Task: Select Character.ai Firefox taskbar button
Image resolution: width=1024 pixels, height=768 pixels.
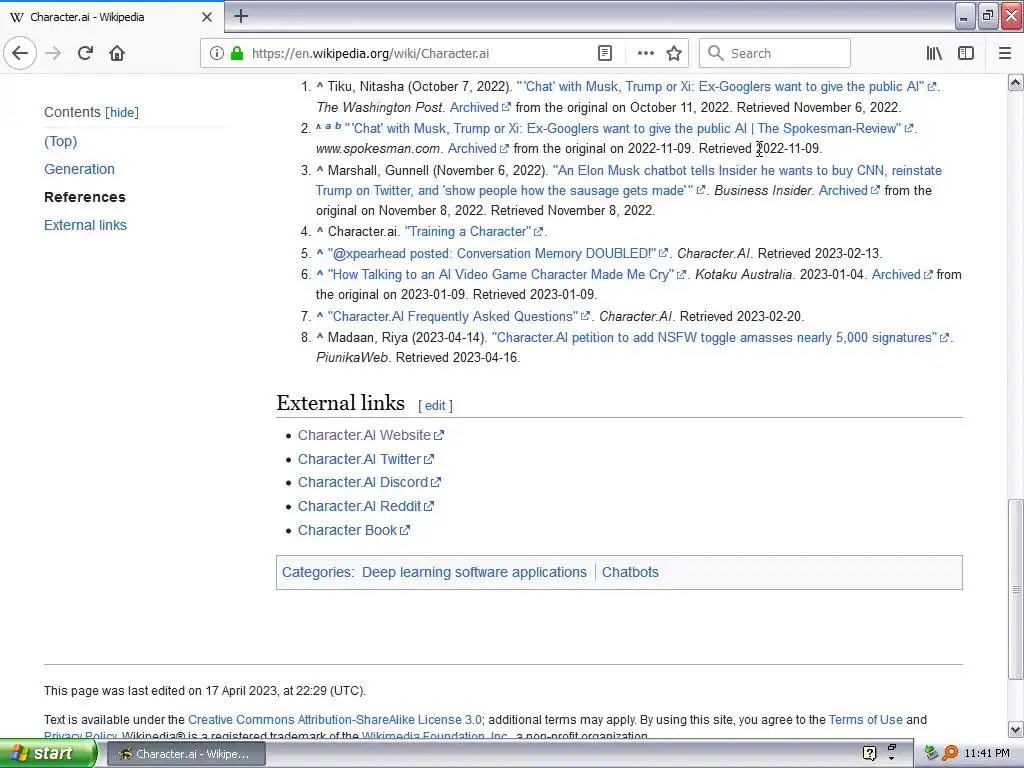Action: [187, 754]
